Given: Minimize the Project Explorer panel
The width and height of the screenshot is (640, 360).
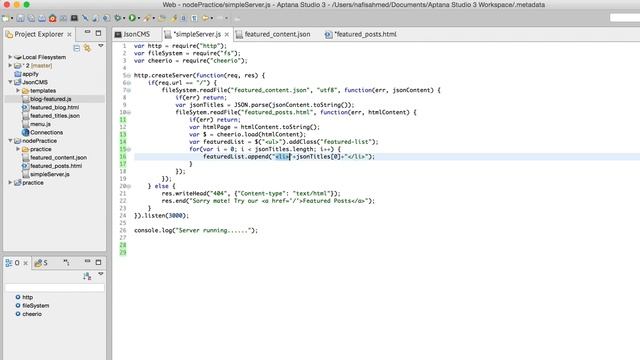Looking at the screenshot, I should pos(87,32).
